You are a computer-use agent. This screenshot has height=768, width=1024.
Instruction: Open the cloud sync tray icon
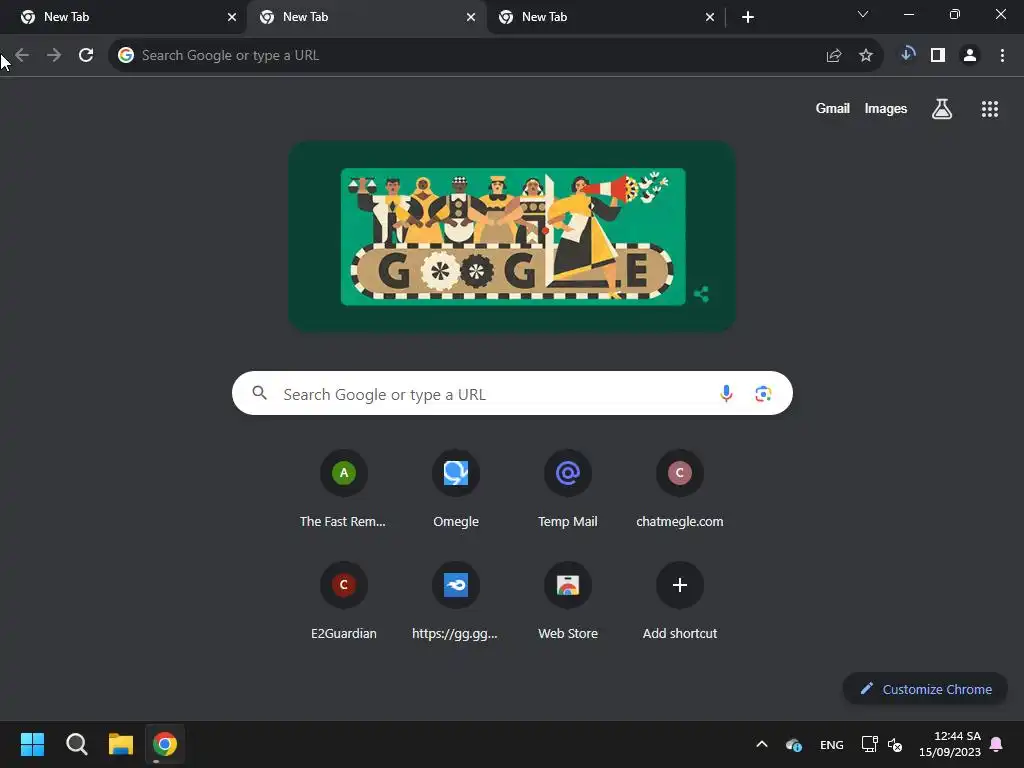(793, 744)
